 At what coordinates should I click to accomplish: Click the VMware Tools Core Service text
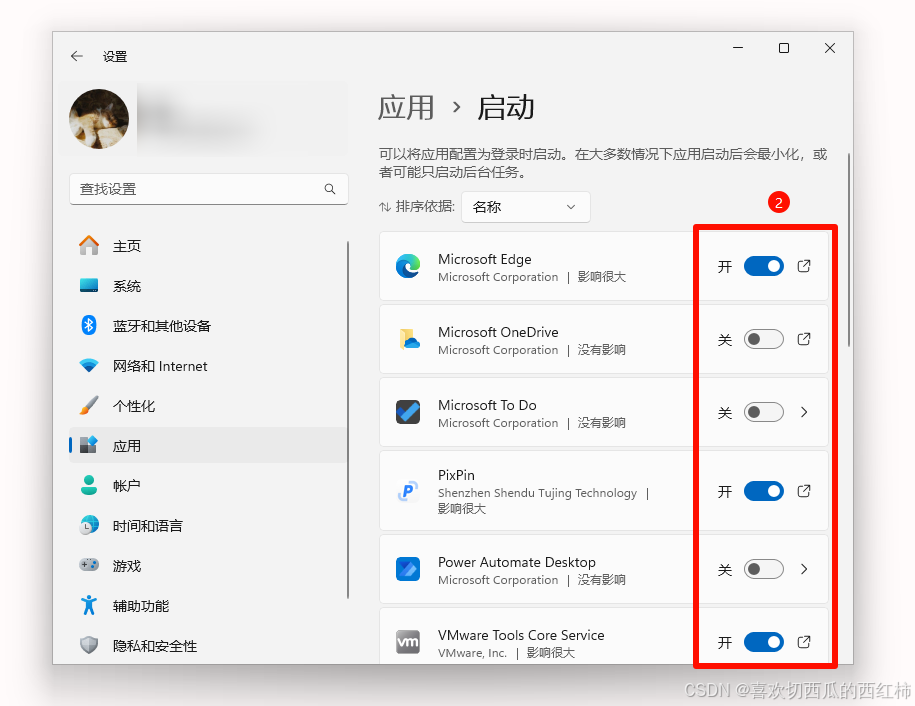[x=521, y=635]
